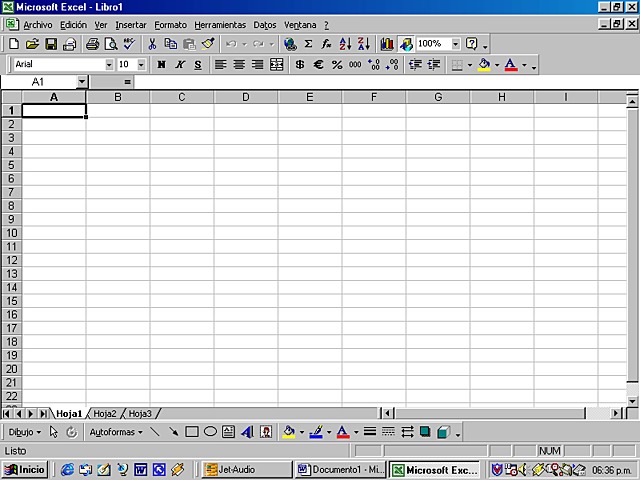Toggle align right
Viewport: 640px width, 480px height.
pos(258,64)
